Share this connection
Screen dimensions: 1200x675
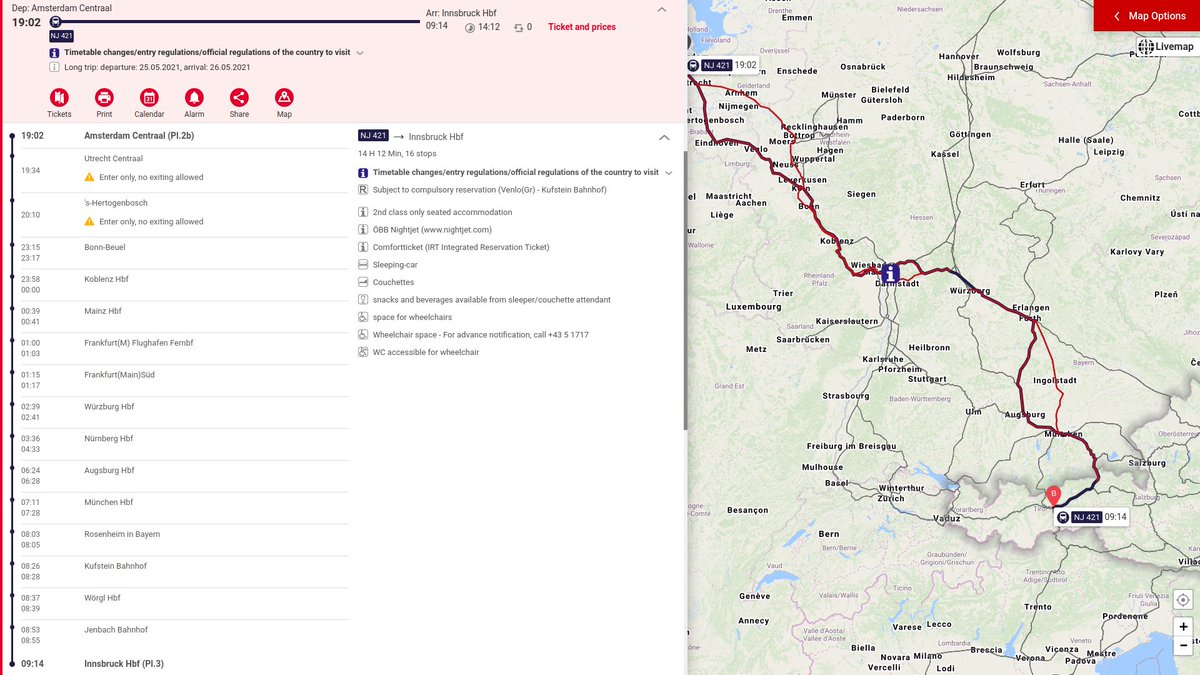tap(239, 97)
